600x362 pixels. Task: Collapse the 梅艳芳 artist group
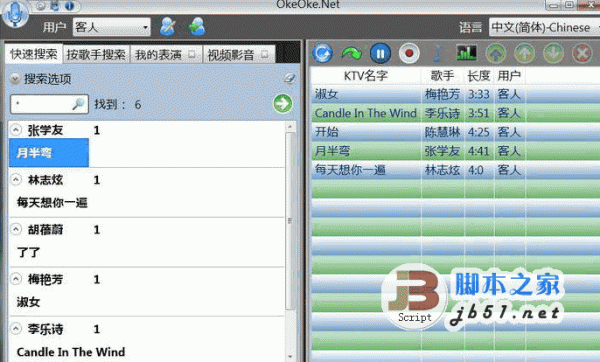tap(16, 279)
